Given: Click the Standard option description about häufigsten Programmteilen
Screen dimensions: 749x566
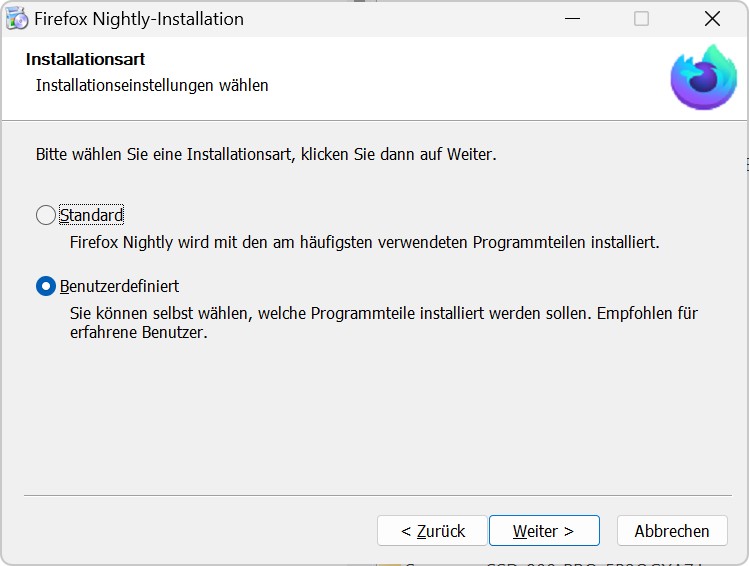Looking at the screenshot, I should click(x=364, y=242).
